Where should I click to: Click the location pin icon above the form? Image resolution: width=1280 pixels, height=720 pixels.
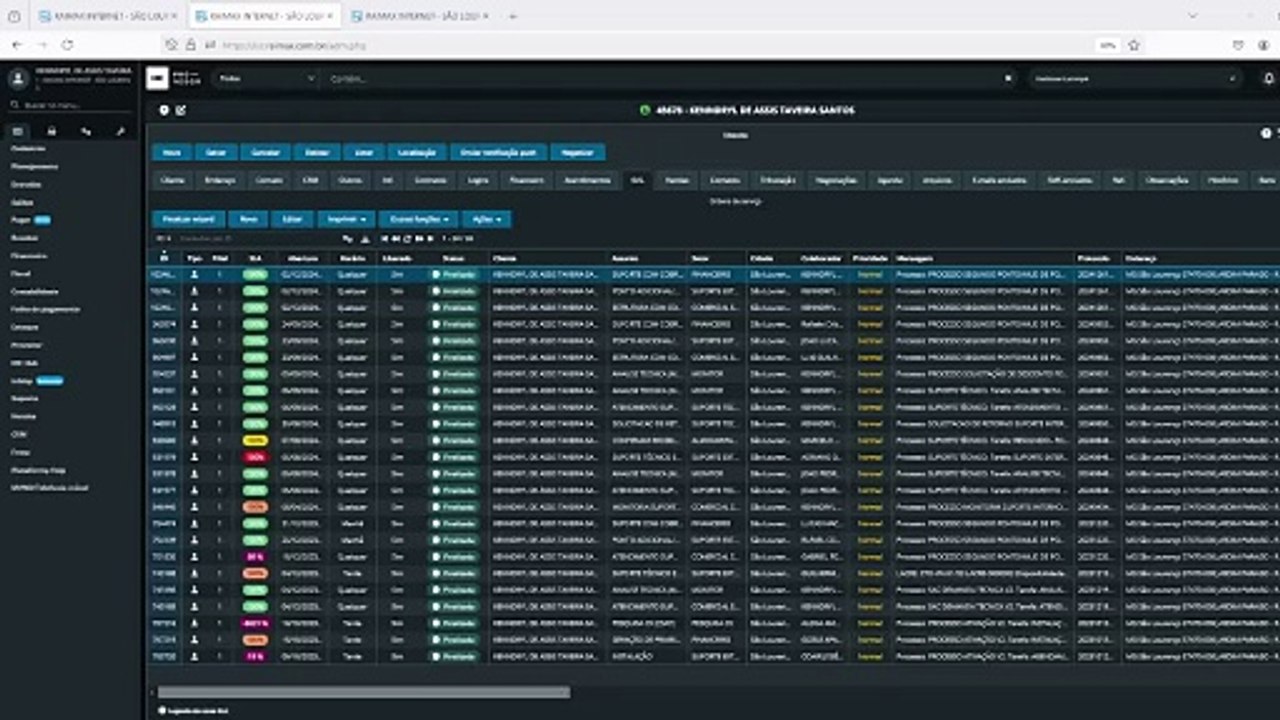[165, 110]
